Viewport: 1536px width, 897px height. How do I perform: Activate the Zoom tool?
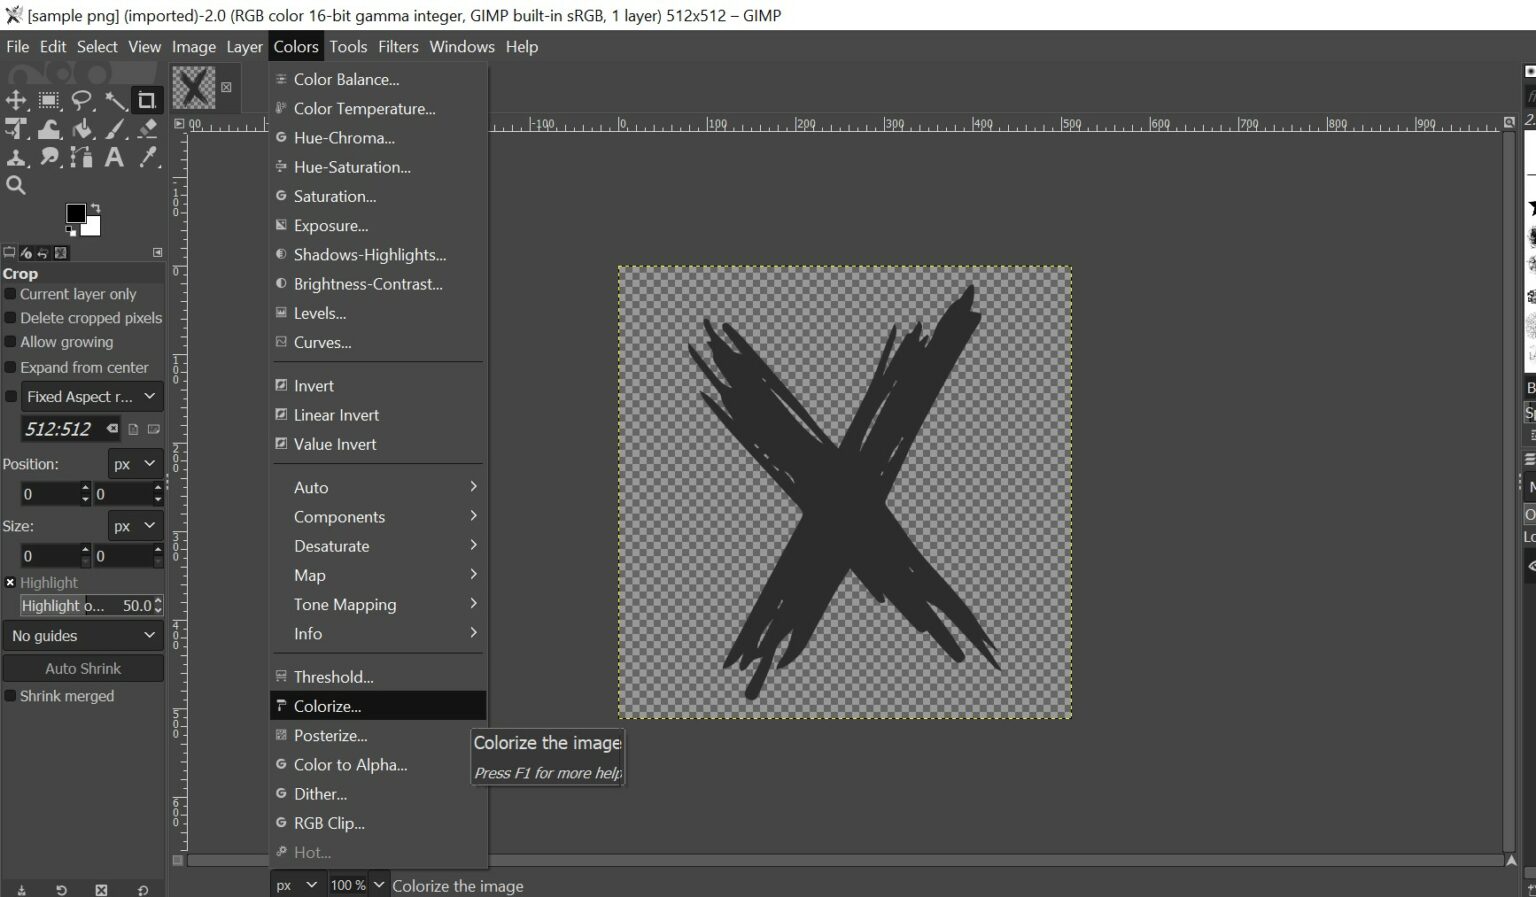pos(16,185)
